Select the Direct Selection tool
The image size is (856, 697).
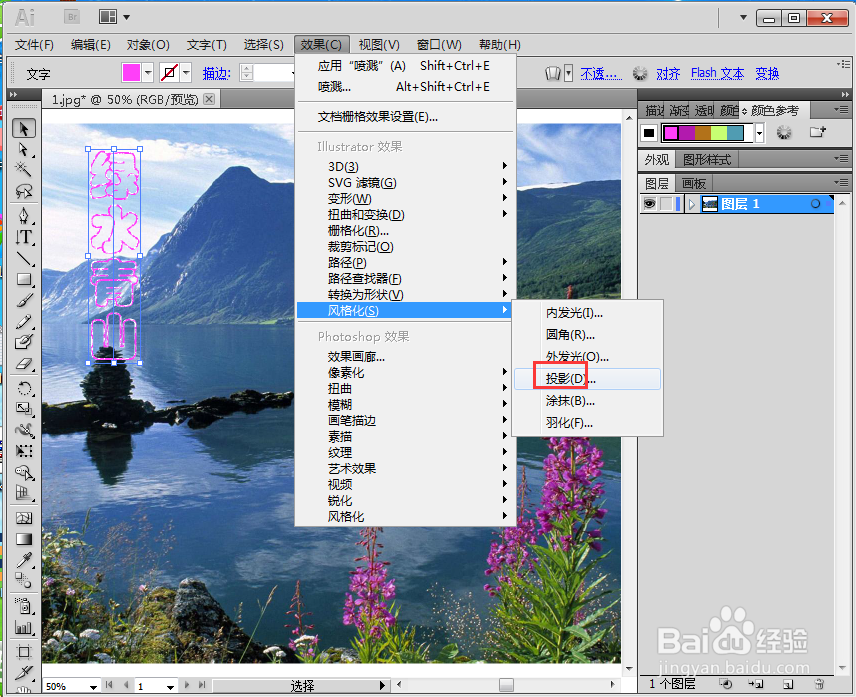click(x=23, y=149)
